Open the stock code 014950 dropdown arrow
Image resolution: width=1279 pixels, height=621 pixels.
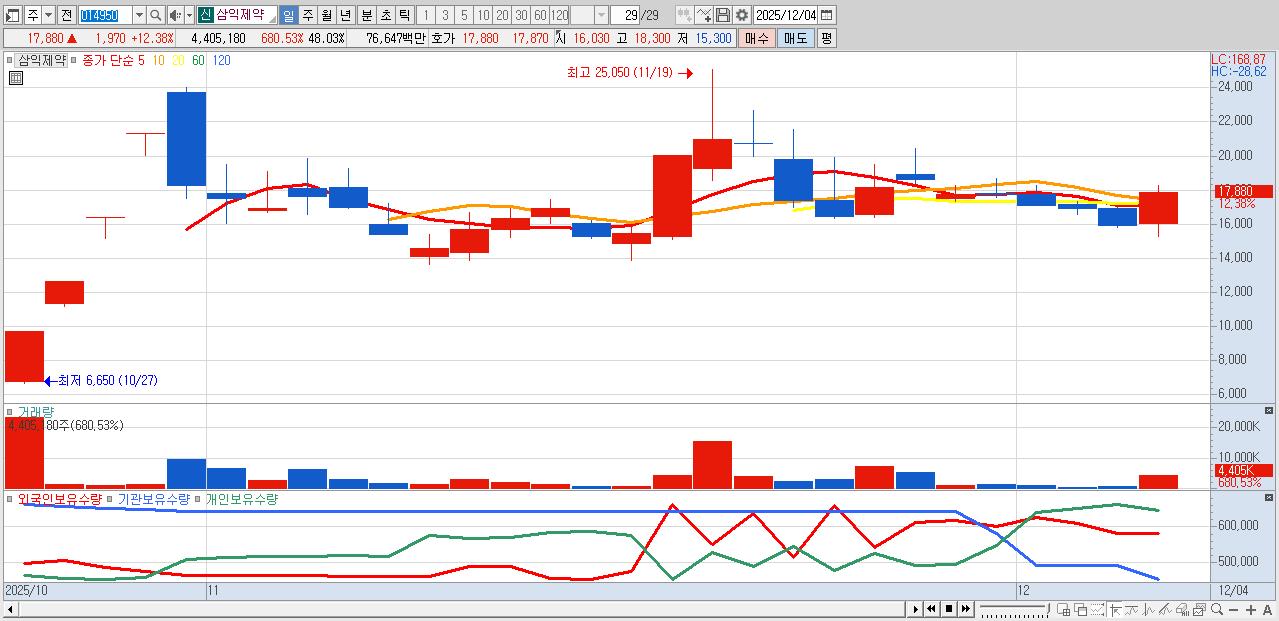tap(139, 15)
